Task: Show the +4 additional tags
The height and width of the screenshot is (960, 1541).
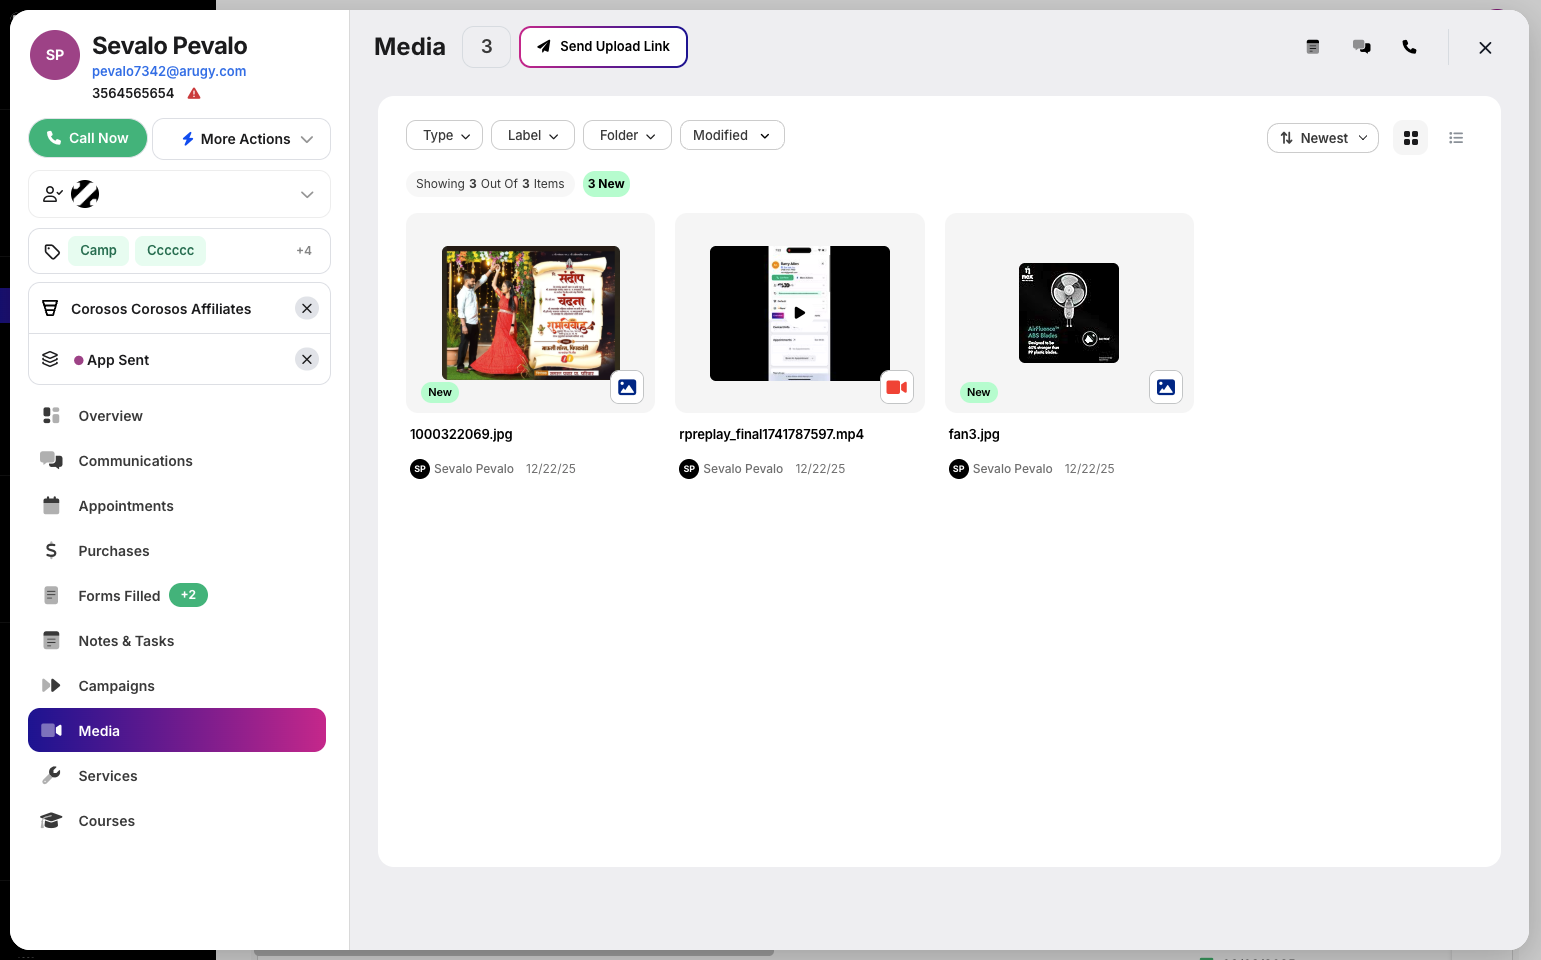Action: 304,251
